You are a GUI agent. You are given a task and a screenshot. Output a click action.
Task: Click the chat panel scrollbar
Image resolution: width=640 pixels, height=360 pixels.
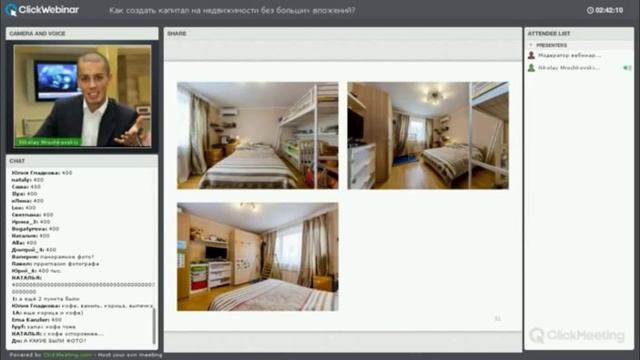click(x=154, y=326)
